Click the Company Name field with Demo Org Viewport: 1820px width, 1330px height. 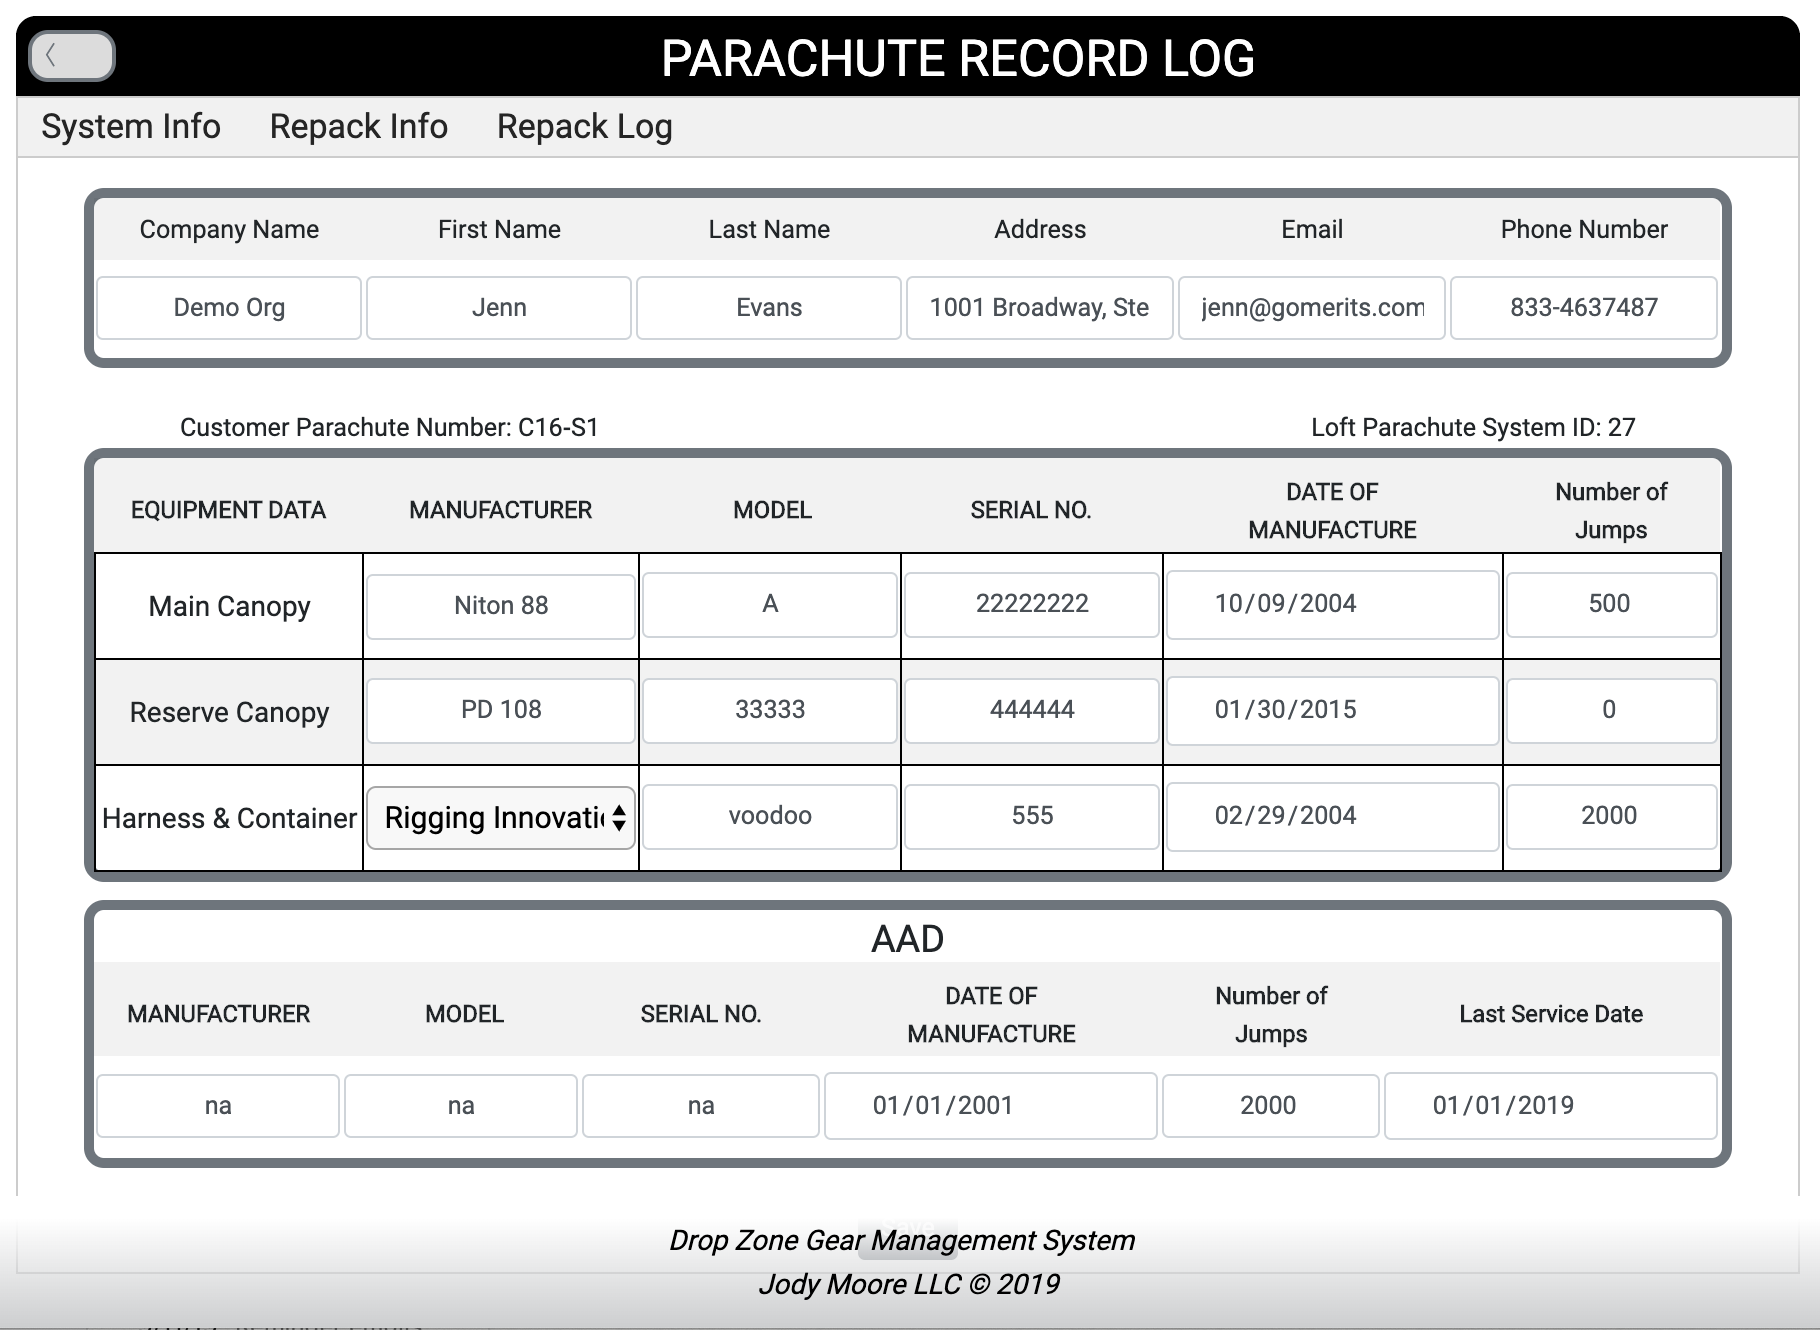(x=229, y=308)
